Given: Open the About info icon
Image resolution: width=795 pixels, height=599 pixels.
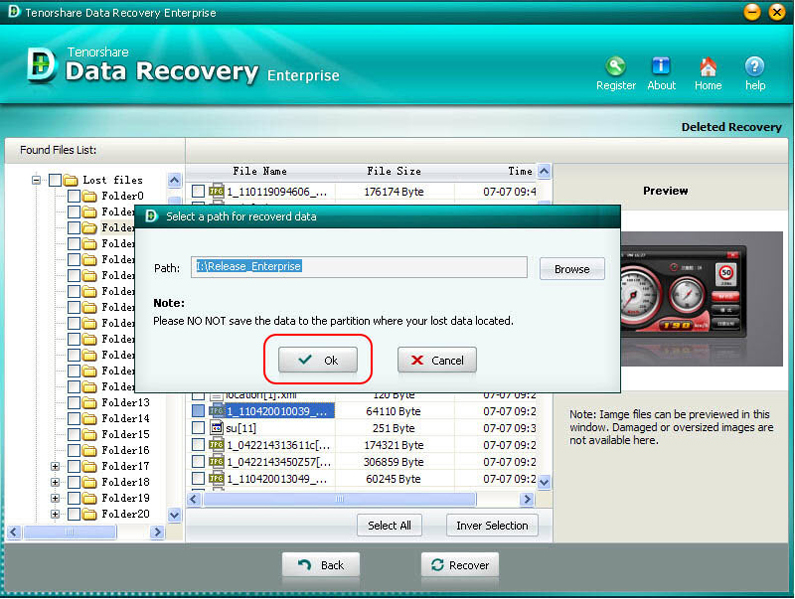Looking at the screenshot, I should [661, 67].
